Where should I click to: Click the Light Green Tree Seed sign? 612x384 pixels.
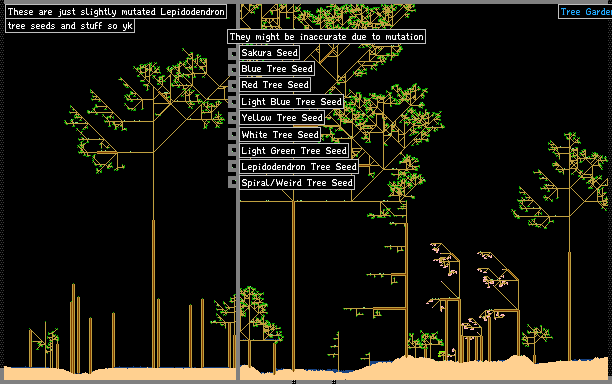pyautogui.click(x=294, y=151)
